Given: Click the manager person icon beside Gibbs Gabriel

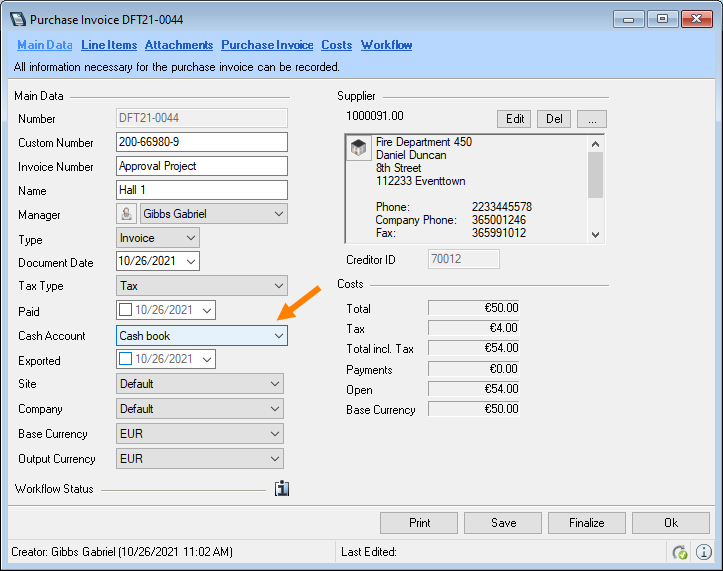Looking at the screenshot, I should point(127,214).
